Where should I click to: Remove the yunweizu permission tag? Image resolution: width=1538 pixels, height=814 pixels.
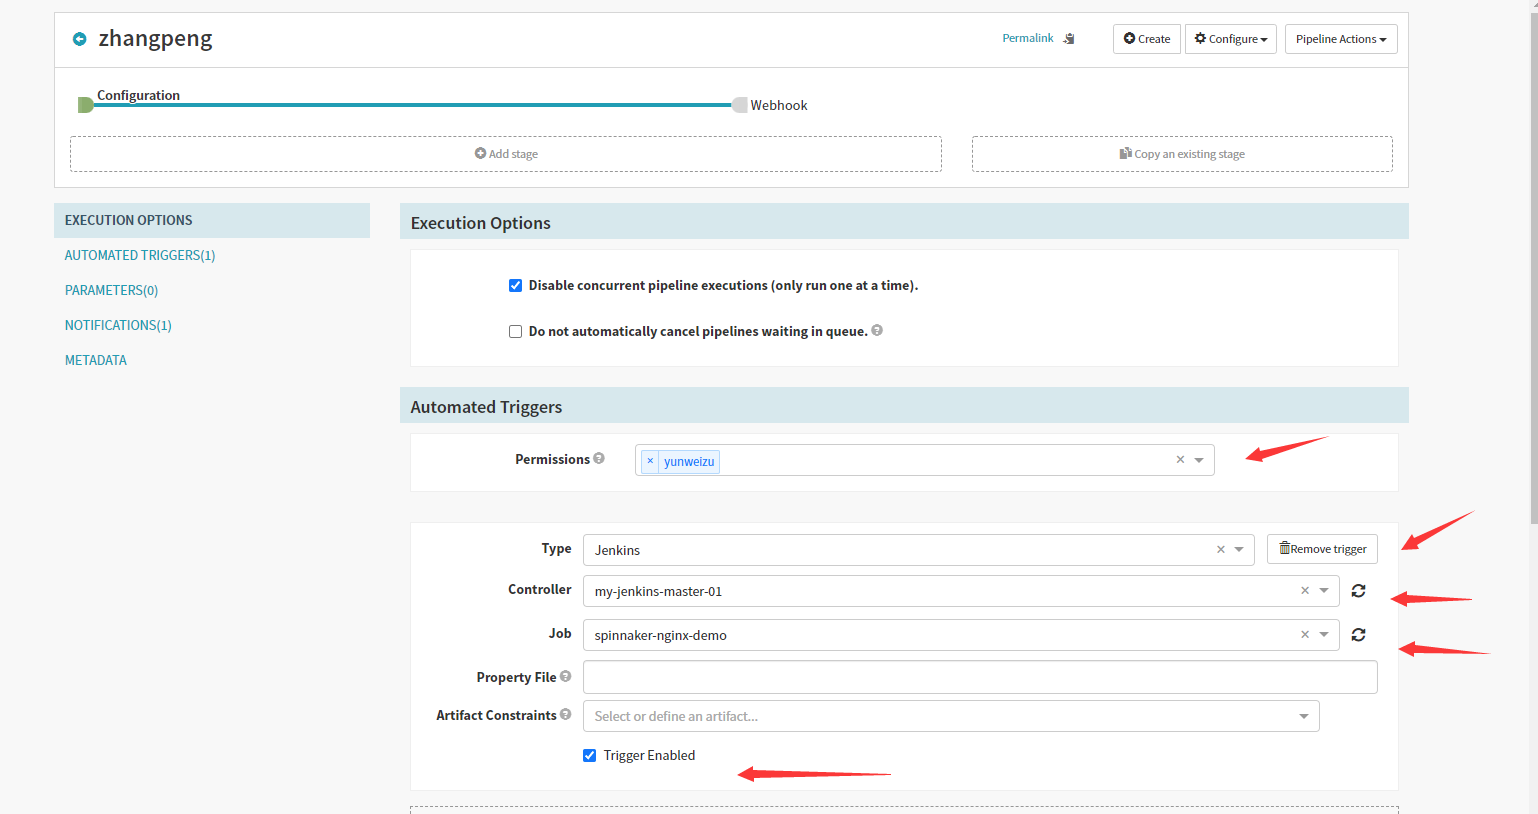coord(650,461)
